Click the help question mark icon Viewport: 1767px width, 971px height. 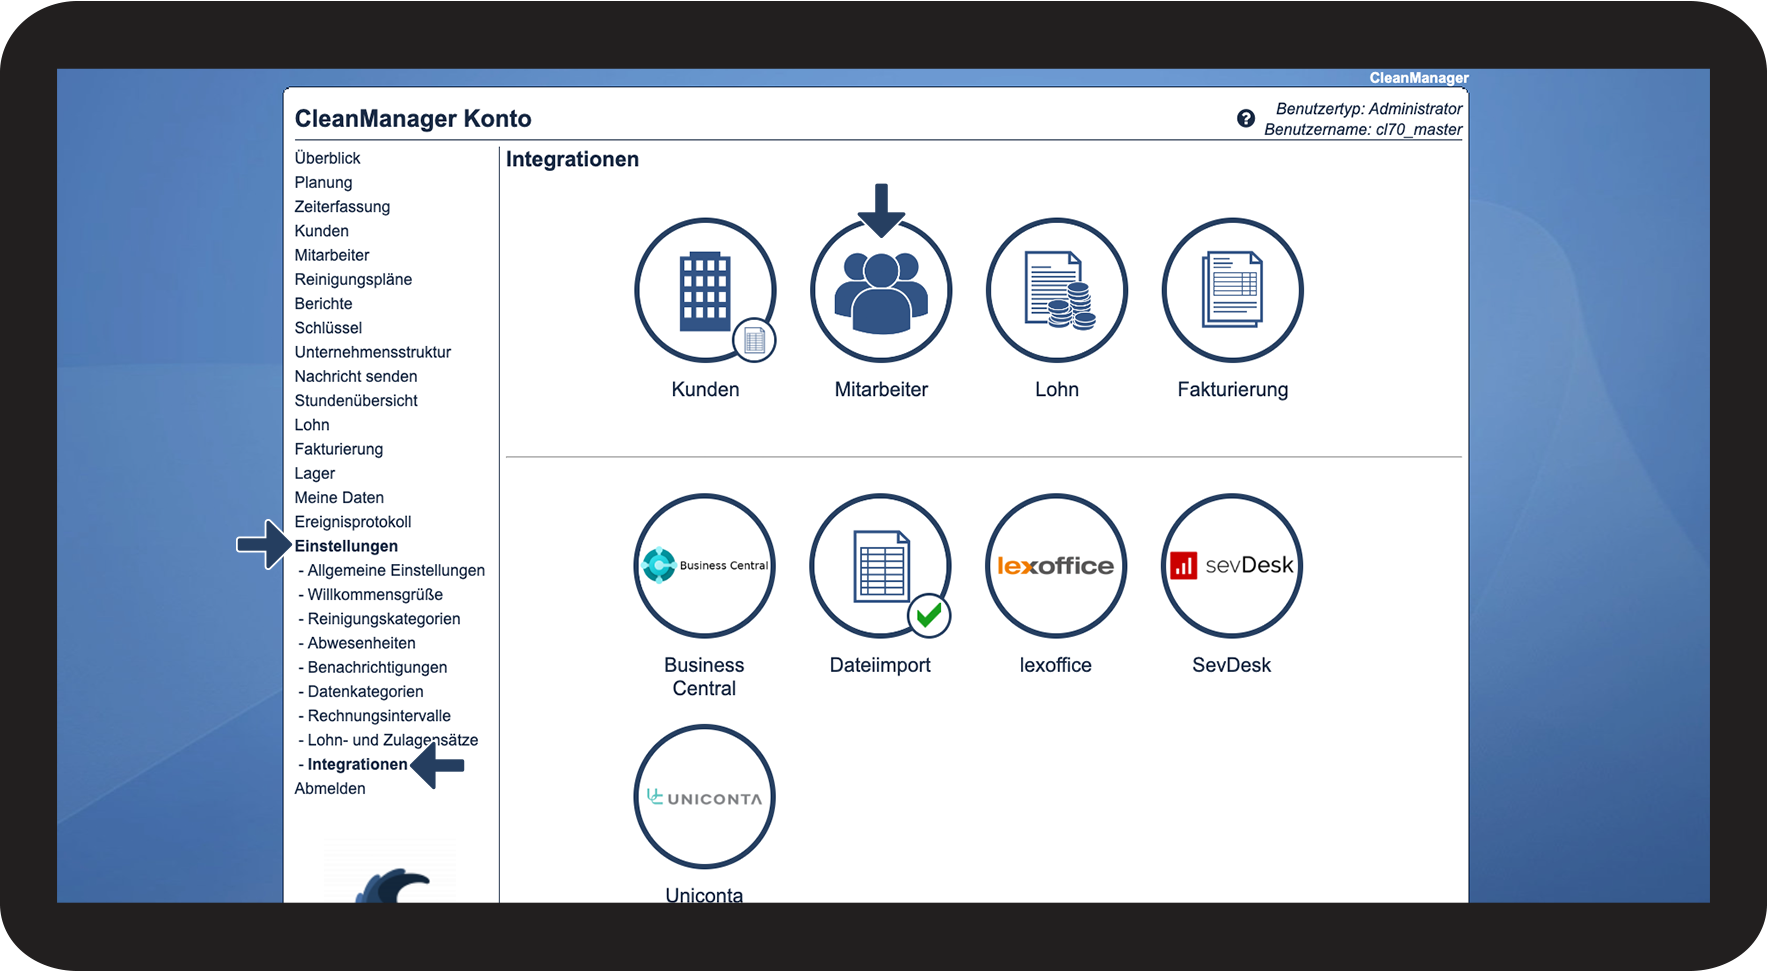pos(1245,119)
